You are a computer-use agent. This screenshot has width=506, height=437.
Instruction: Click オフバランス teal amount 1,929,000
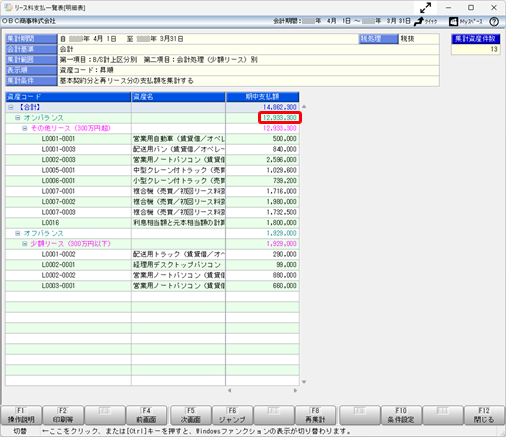[x=281, y=233]
